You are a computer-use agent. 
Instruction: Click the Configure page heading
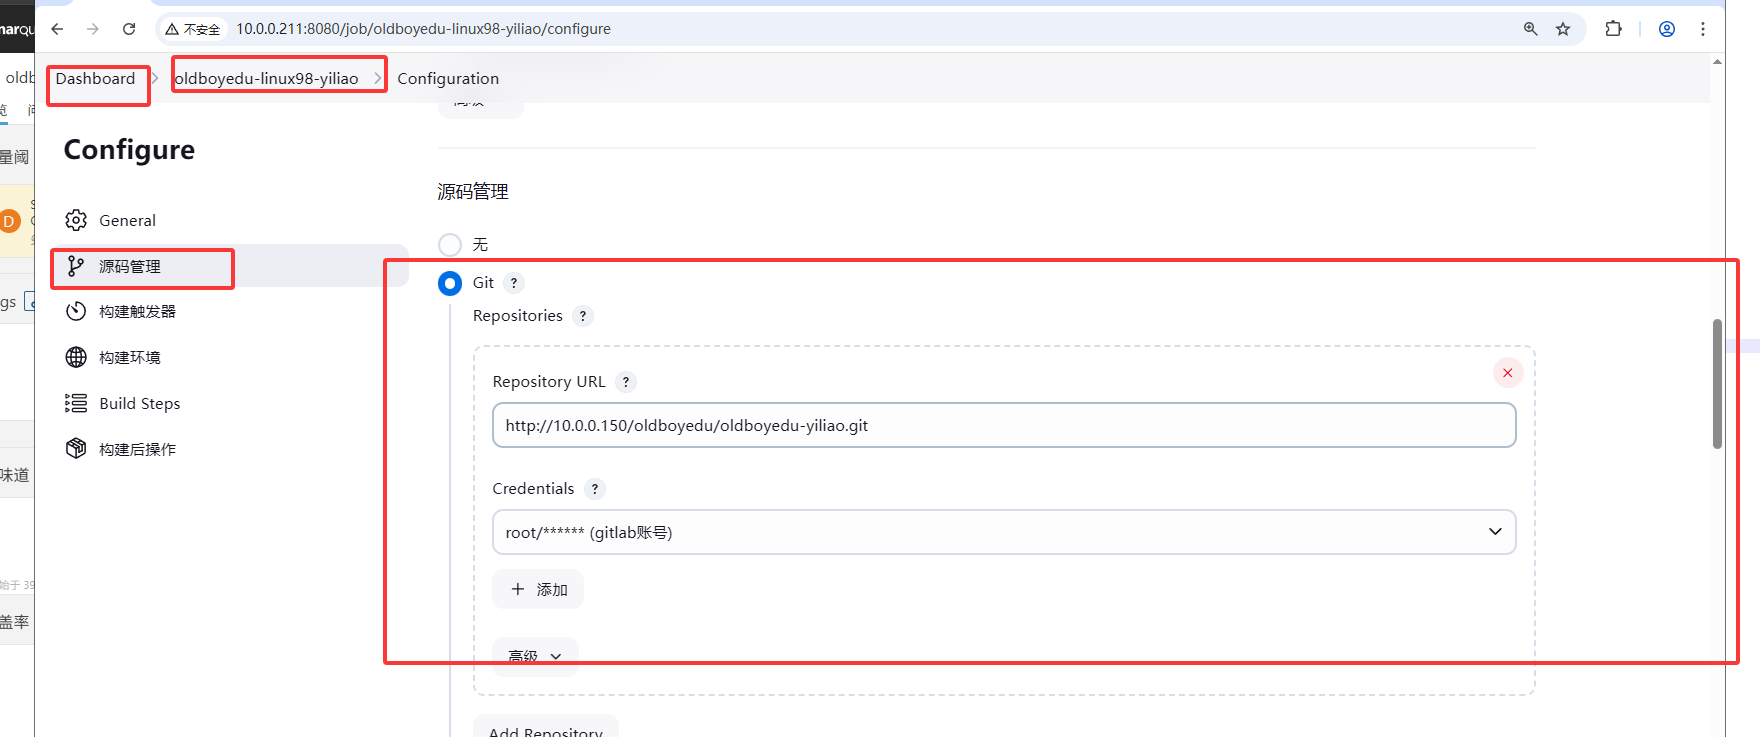click(x=129, y=150)
